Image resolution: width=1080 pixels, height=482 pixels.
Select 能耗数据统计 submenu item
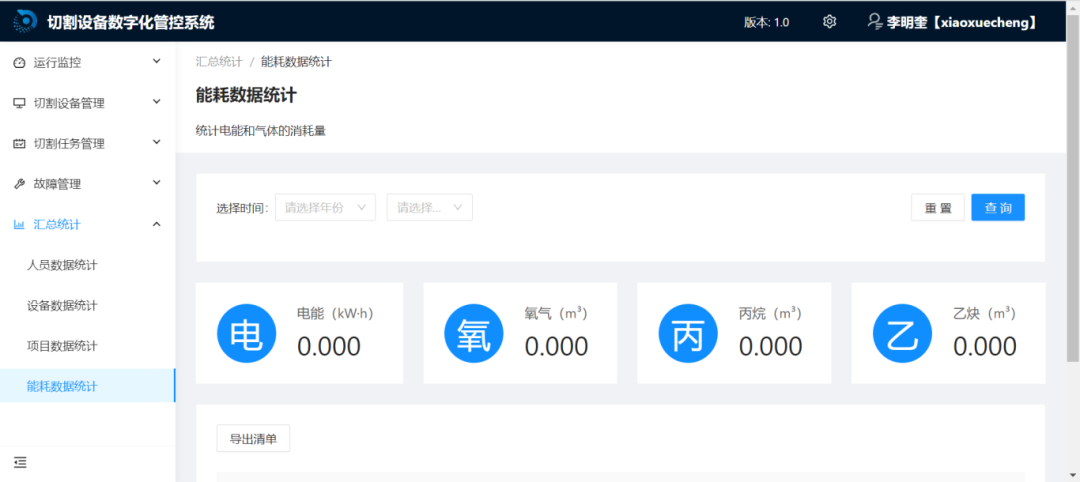coord(87,386)
